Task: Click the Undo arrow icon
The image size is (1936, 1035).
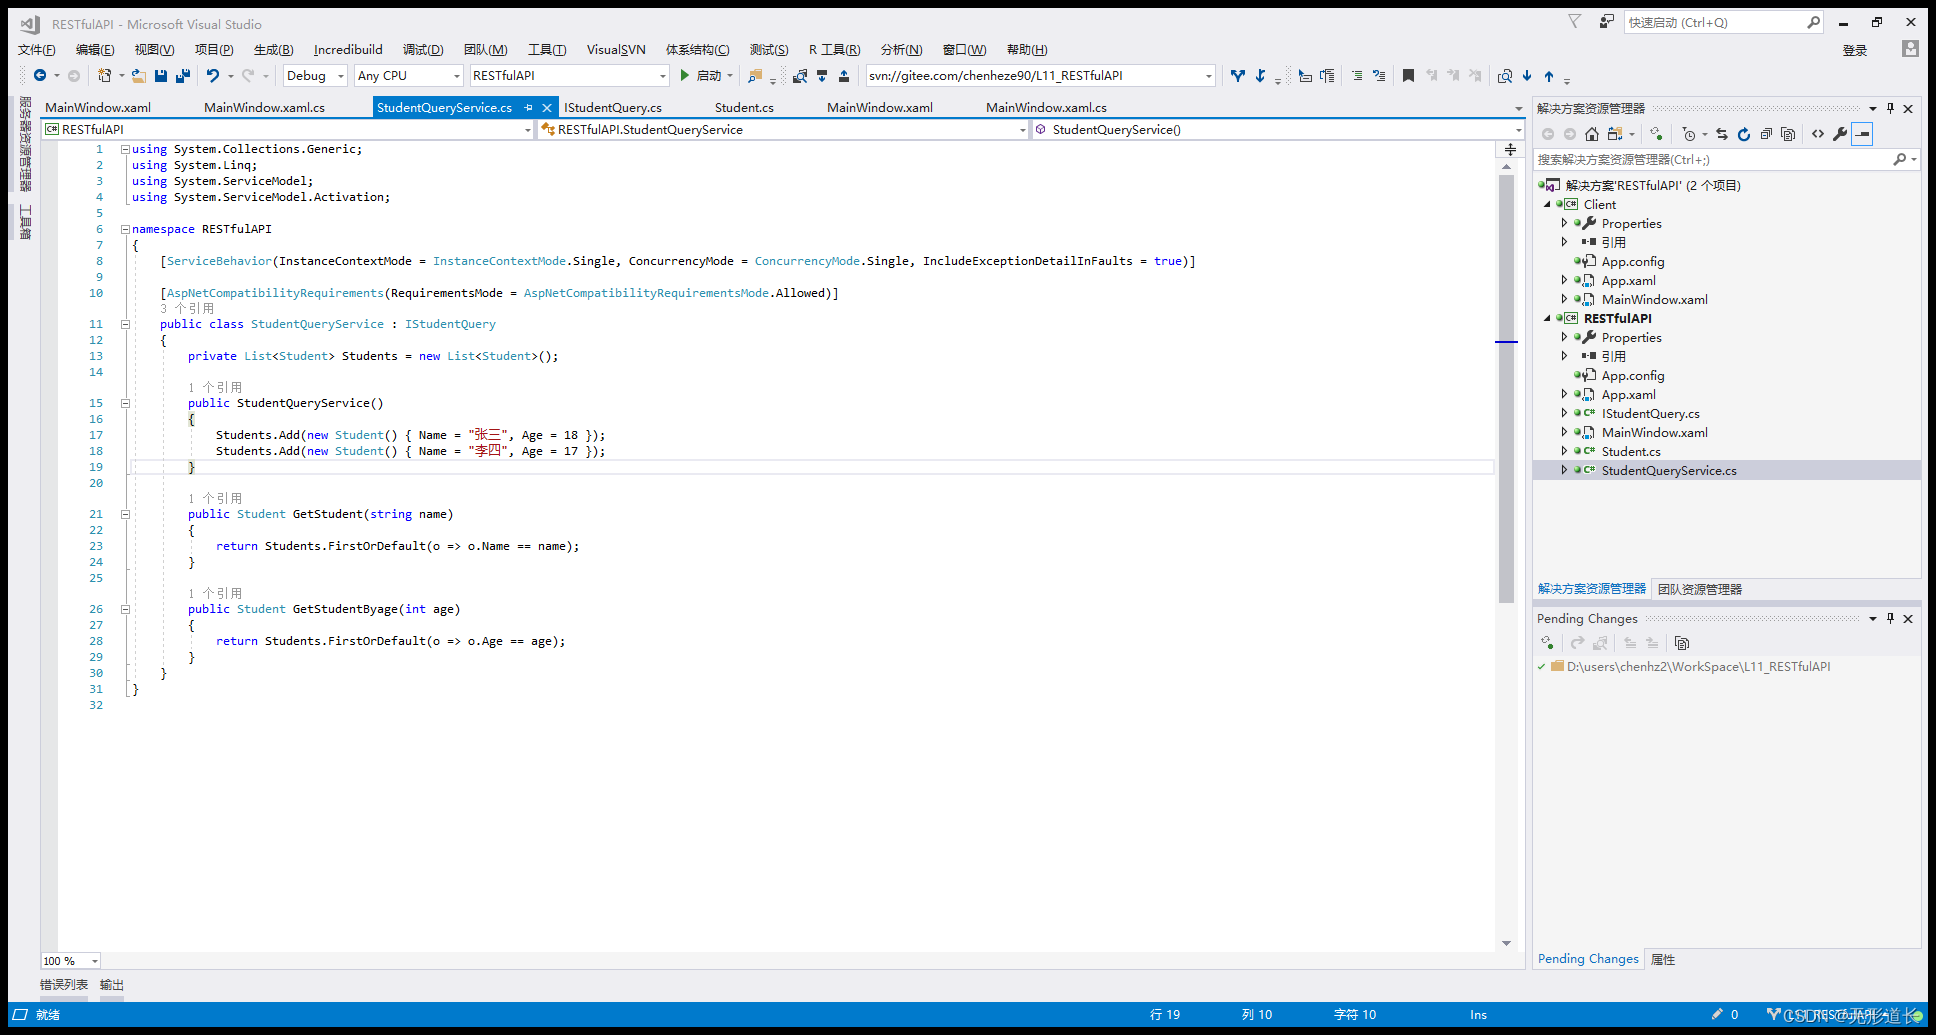Action: (x=212, y=75)
